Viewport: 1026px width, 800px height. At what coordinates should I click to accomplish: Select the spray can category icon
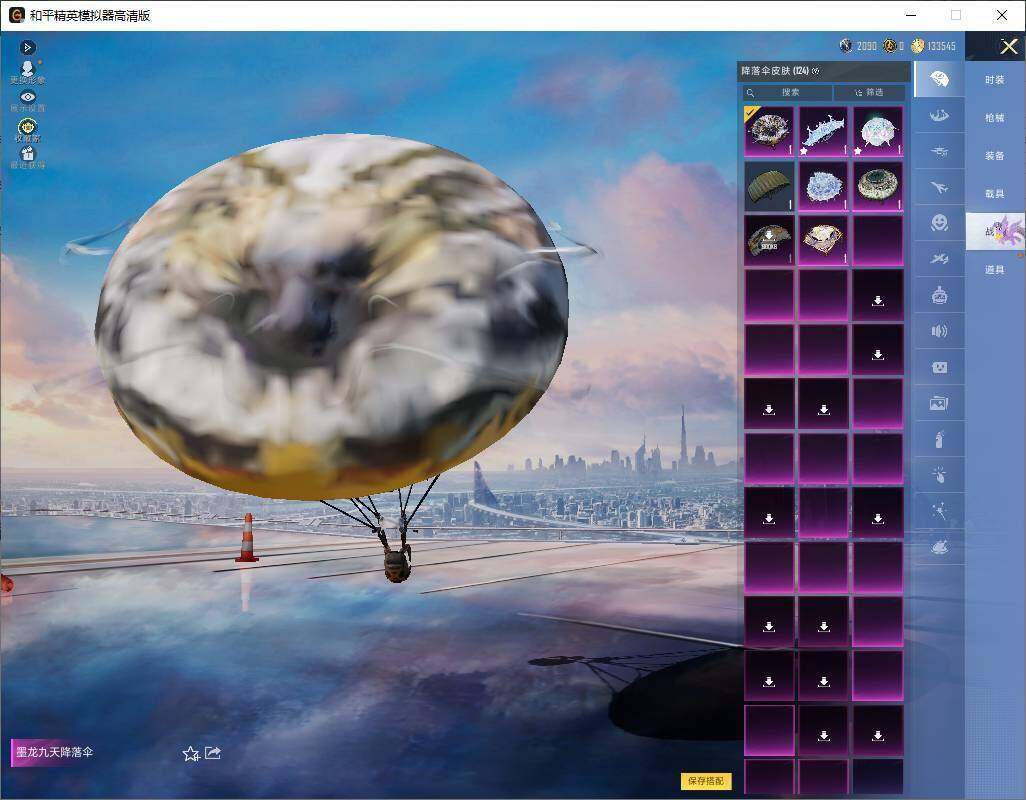coord(939,440)
